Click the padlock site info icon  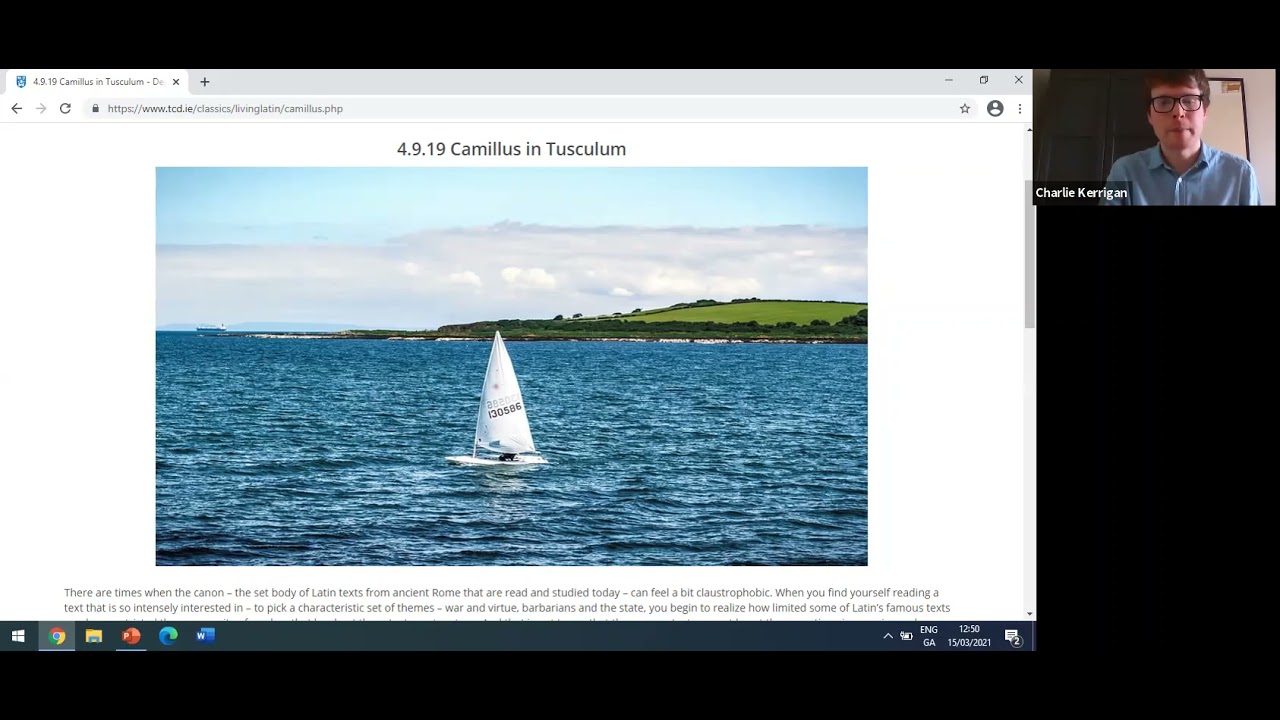[x=96, y=108]
